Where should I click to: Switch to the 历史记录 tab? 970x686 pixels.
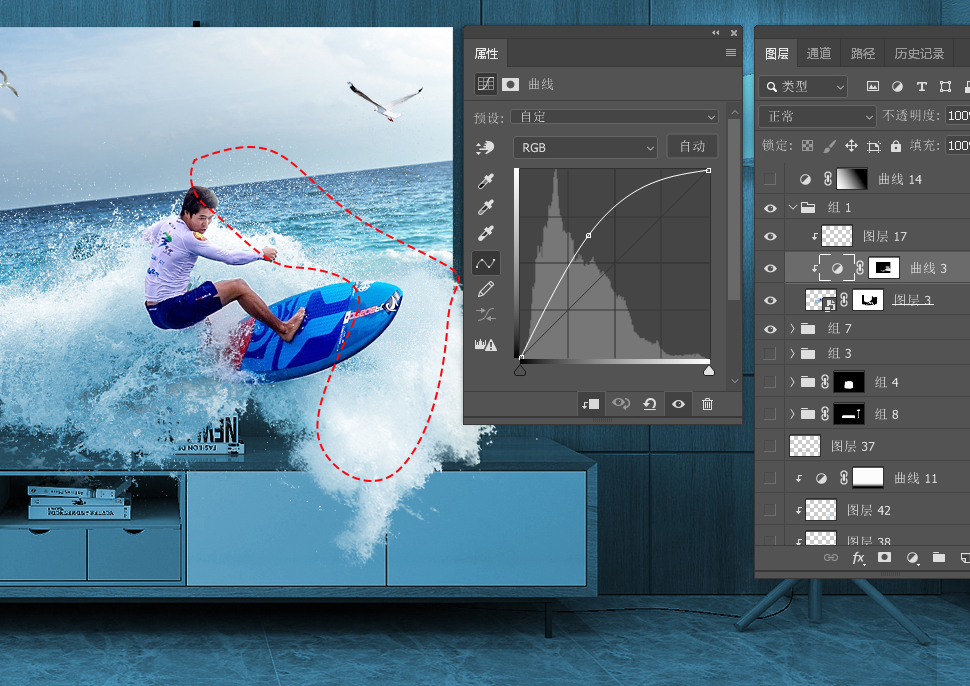(919, 54)
